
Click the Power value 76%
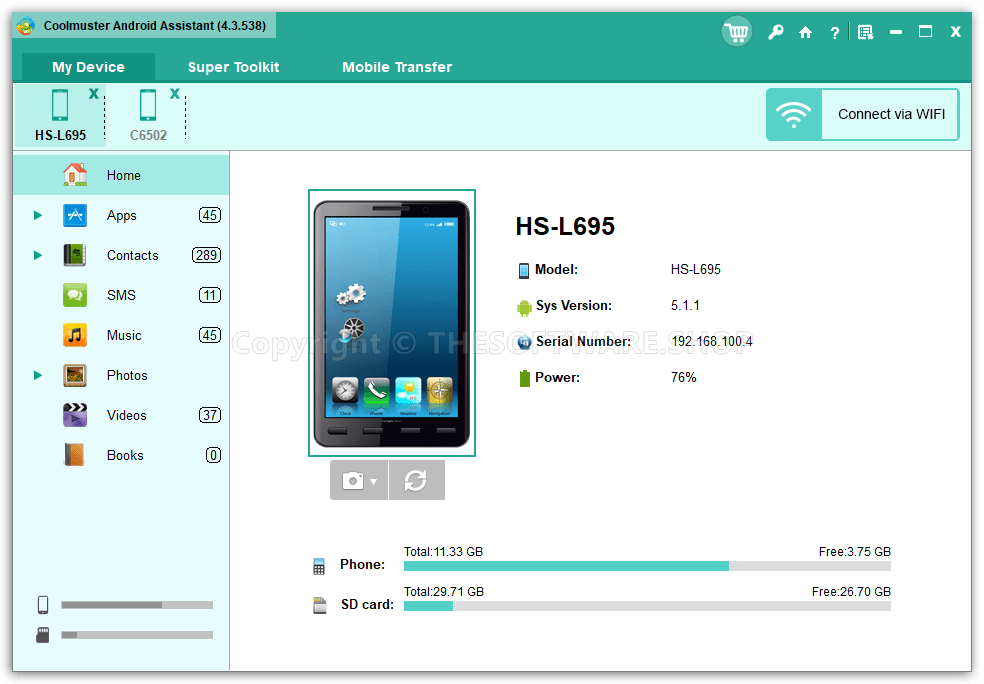point(683,377)
